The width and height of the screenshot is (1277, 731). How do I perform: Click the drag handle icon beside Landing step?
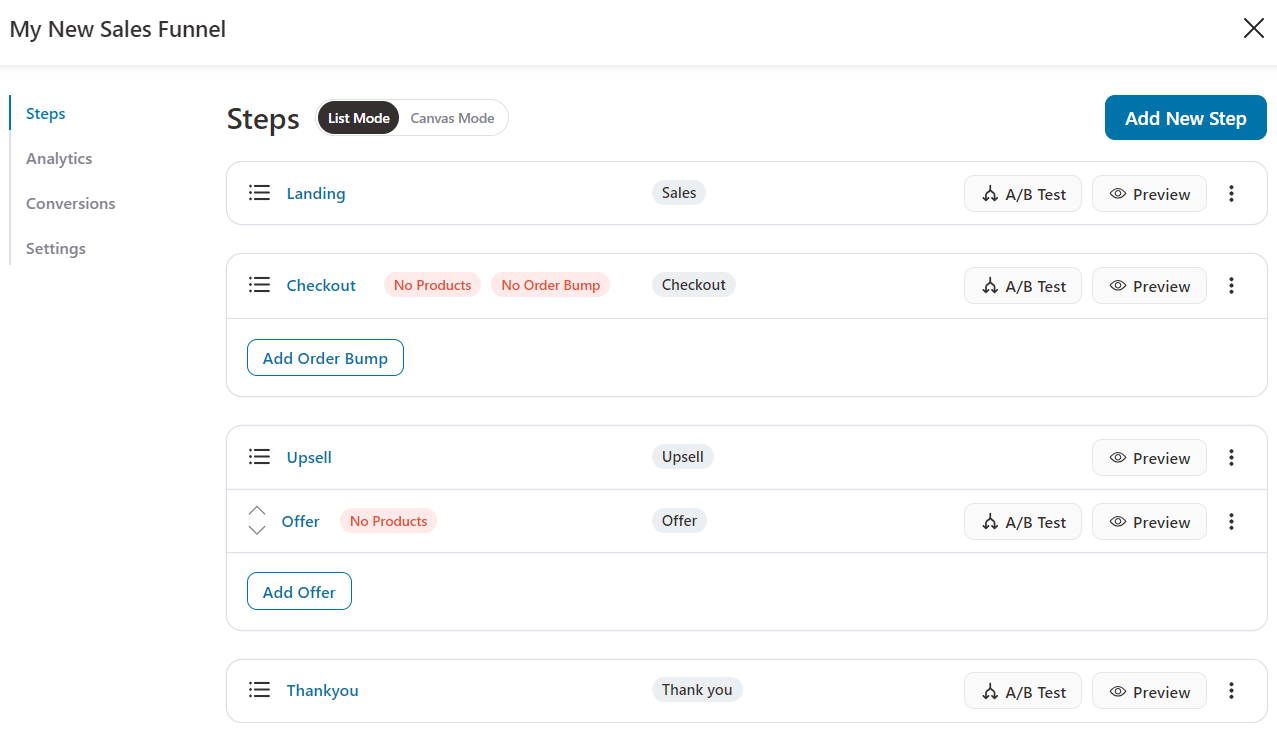pyautogui.click(x=259, y=193)
